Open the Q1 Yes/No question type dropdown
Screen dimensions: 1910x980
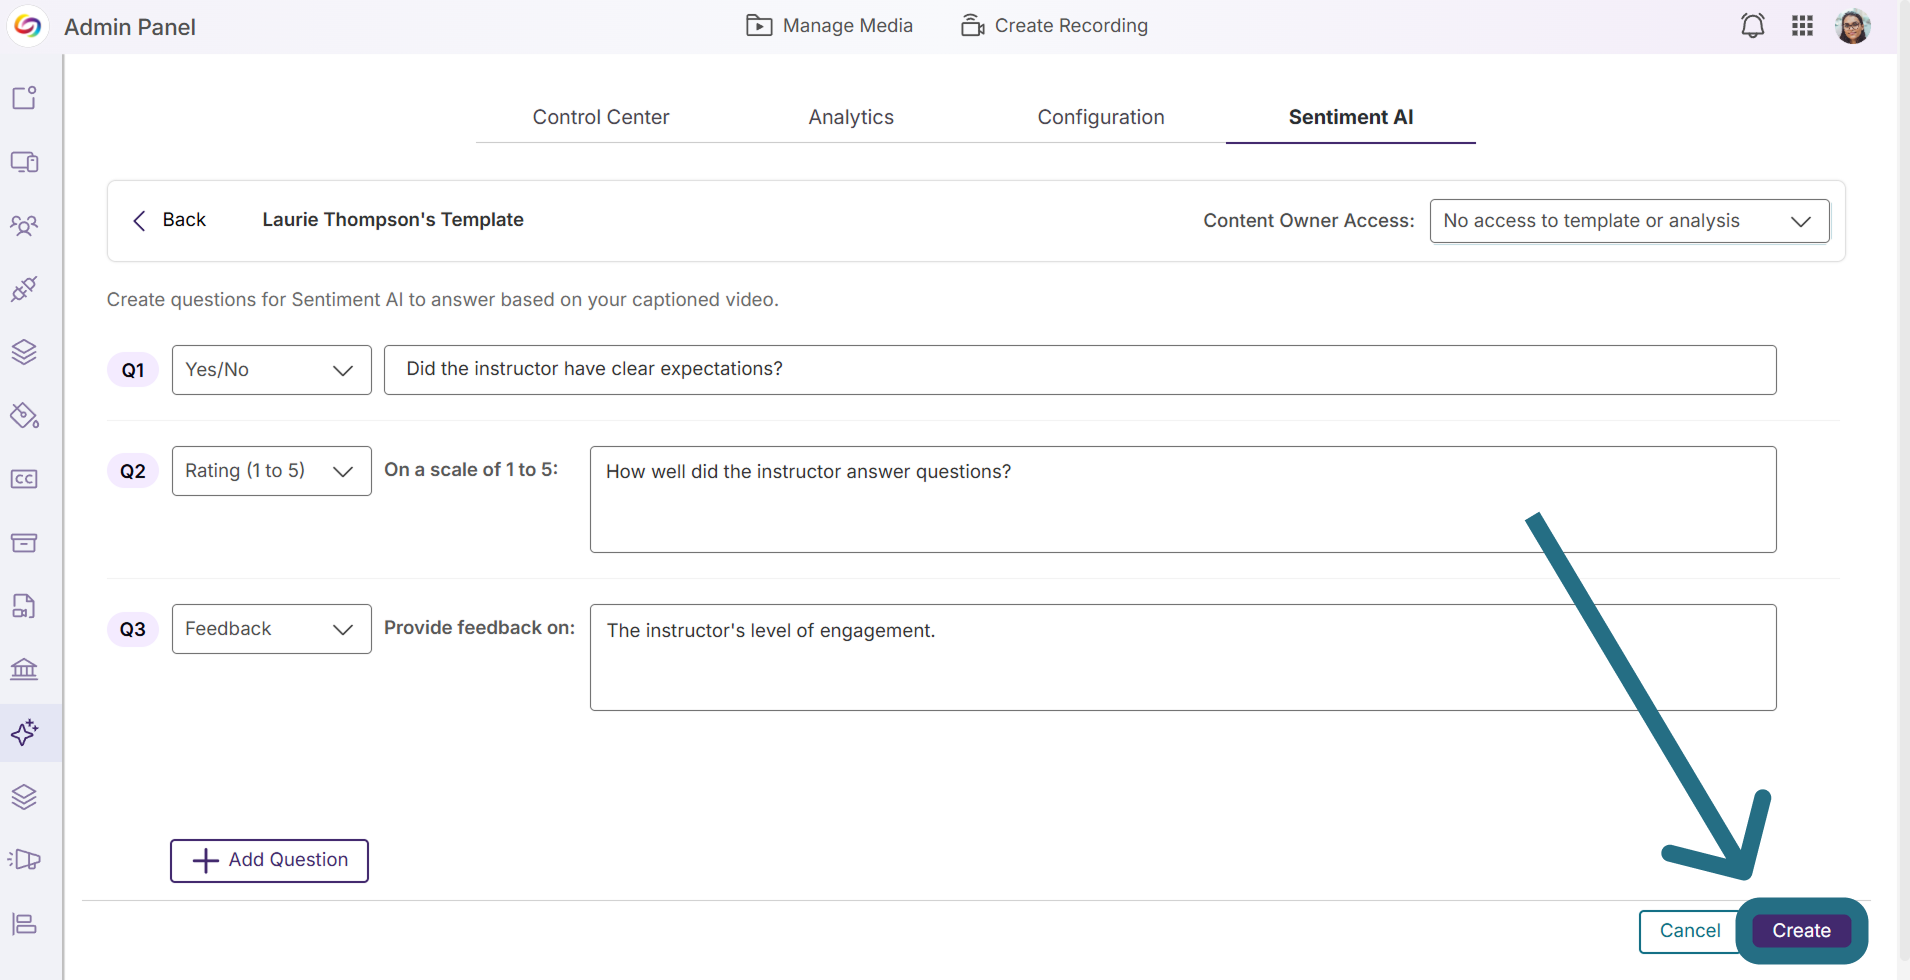[x=271, y=370]
